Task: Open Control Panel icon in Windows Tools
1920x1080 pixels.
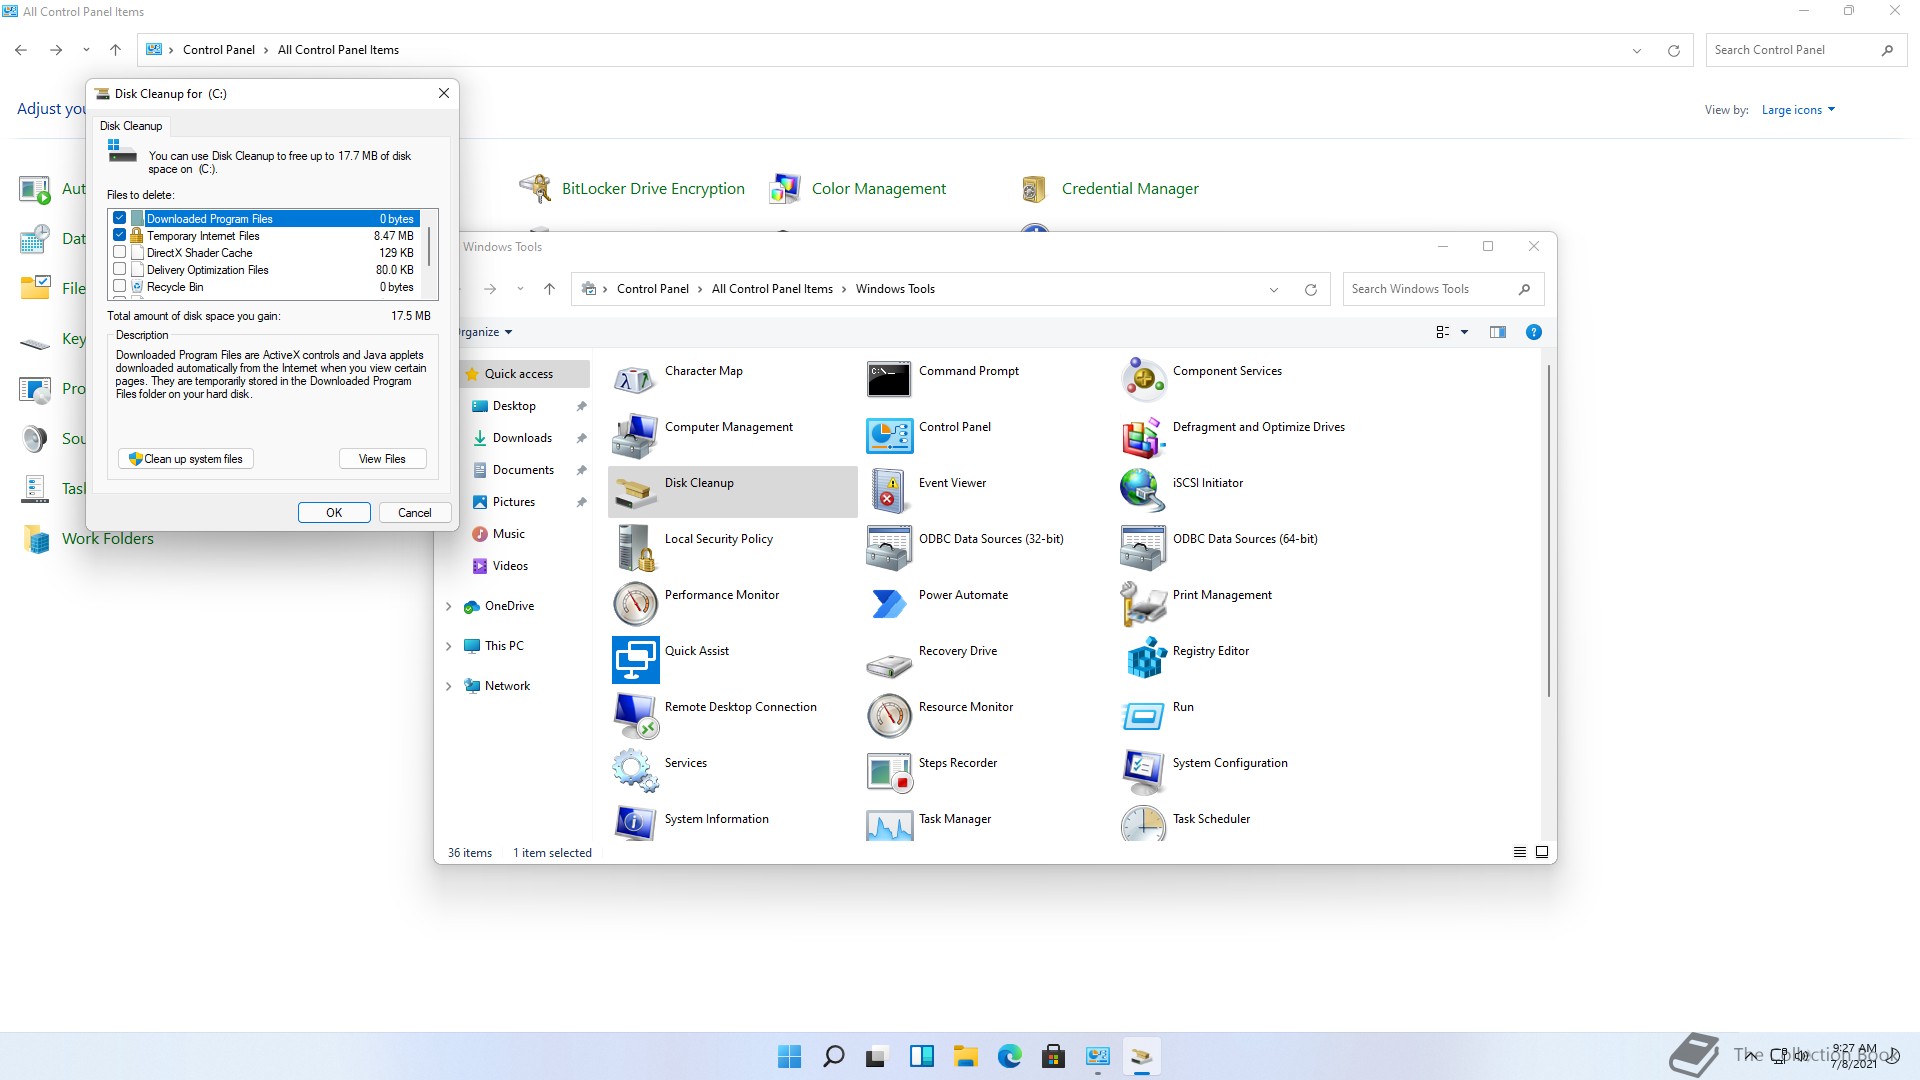Action: (x=889, y=436)
